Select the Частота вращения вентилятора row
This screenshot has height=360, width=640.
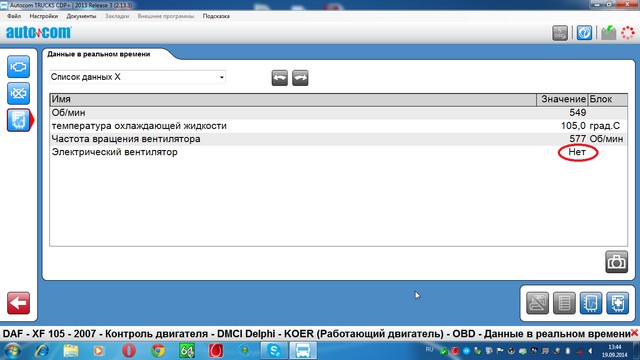pos(339,139)
